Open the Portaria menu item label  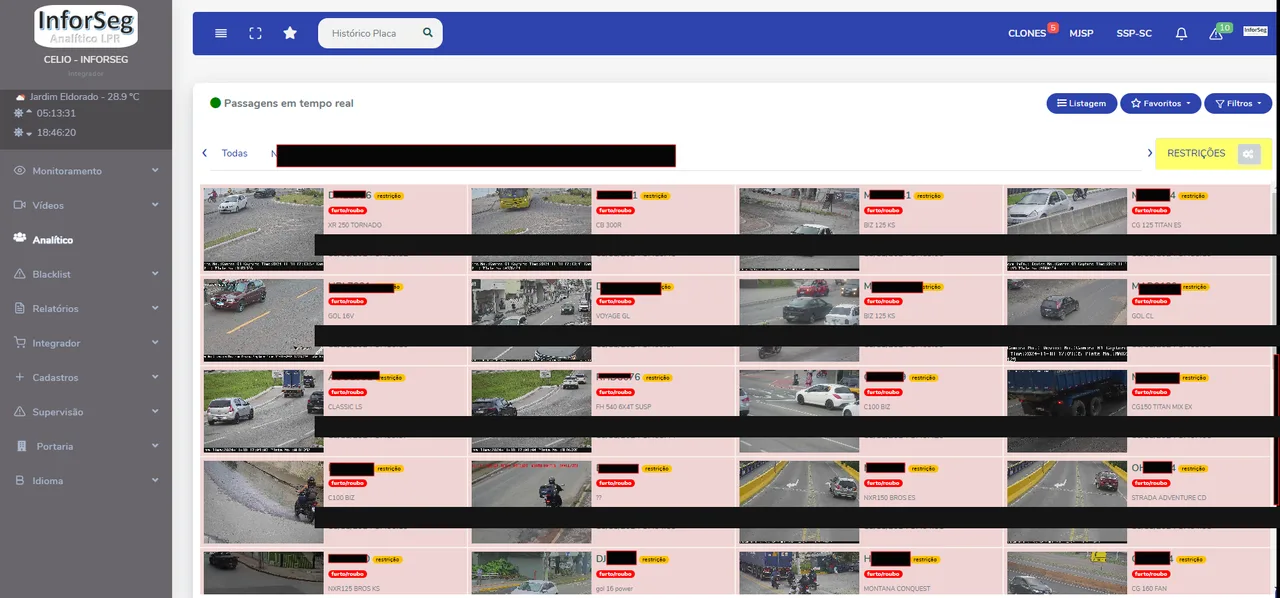(55, 446)
